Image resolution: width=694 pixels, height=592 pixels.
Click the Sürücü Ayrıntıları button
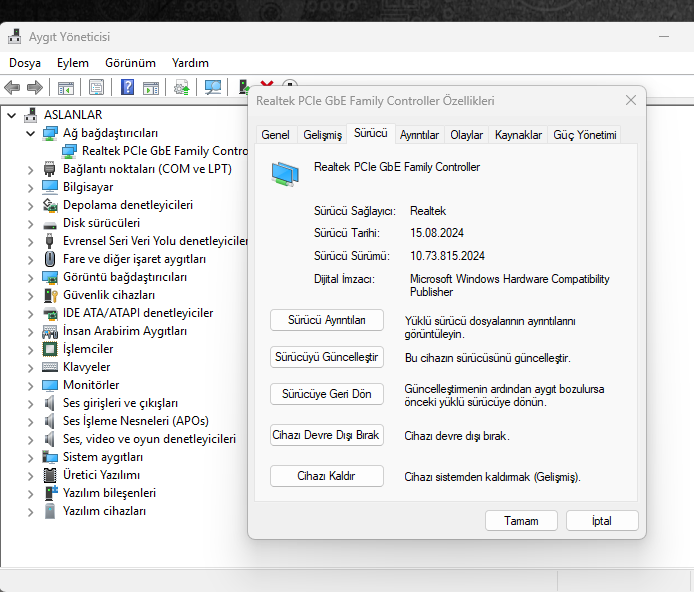tap(327, 320)
